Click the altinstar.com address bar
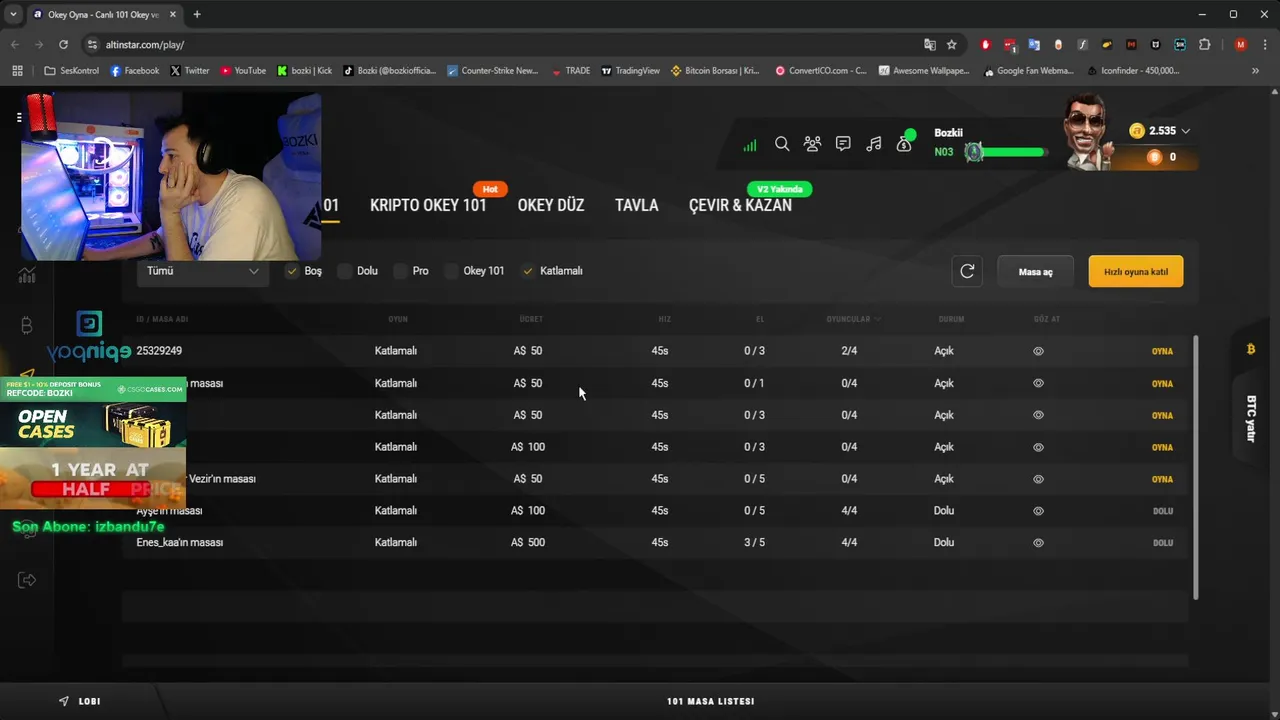 [x=500, y=45]
